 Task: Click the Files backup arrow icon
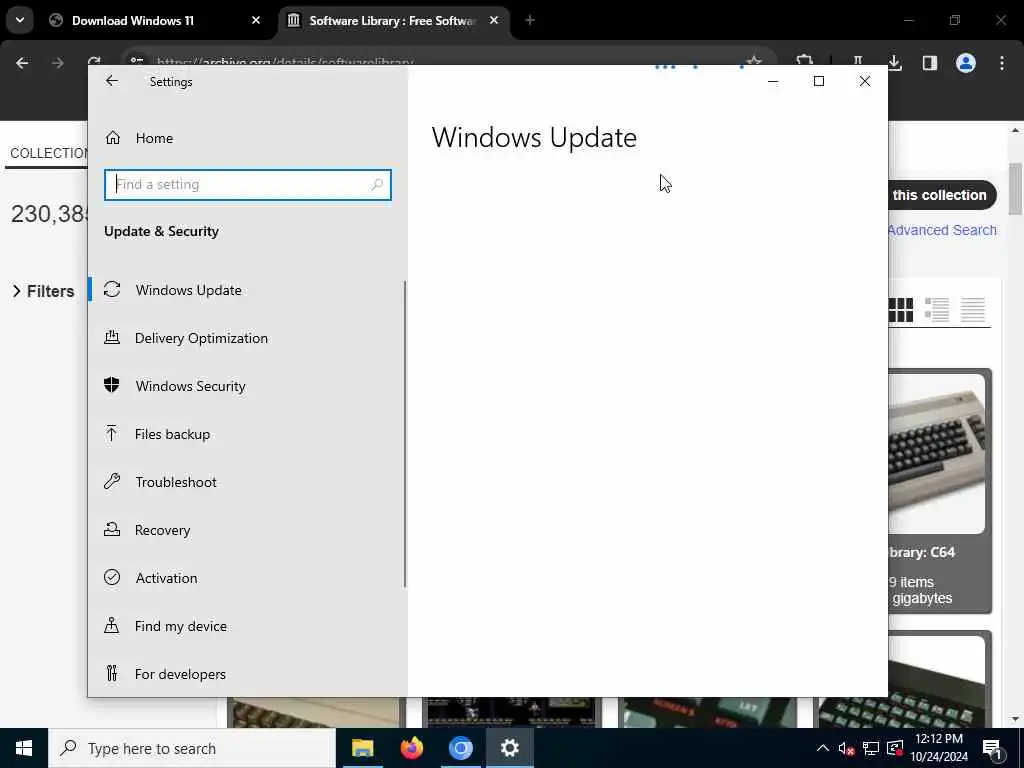(x=112, y=434)
